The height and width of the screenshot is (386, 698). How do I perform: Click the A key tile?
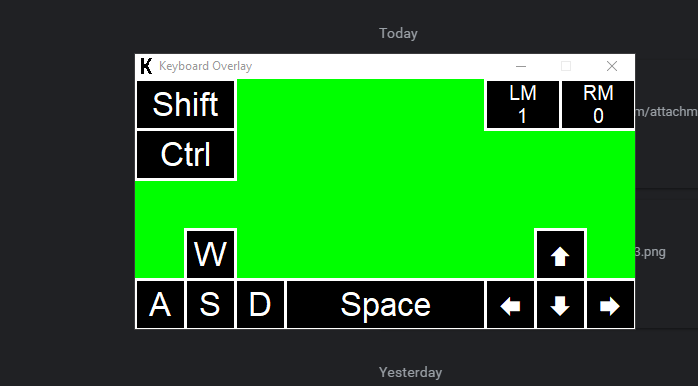coord(160,305)
